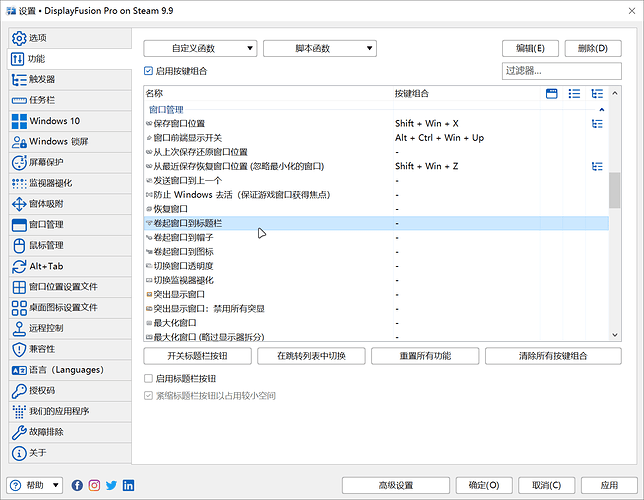This screenshot has height=500, width=644.
Task: Click the LinkedIn icon
Action: (x=129, y=486)
